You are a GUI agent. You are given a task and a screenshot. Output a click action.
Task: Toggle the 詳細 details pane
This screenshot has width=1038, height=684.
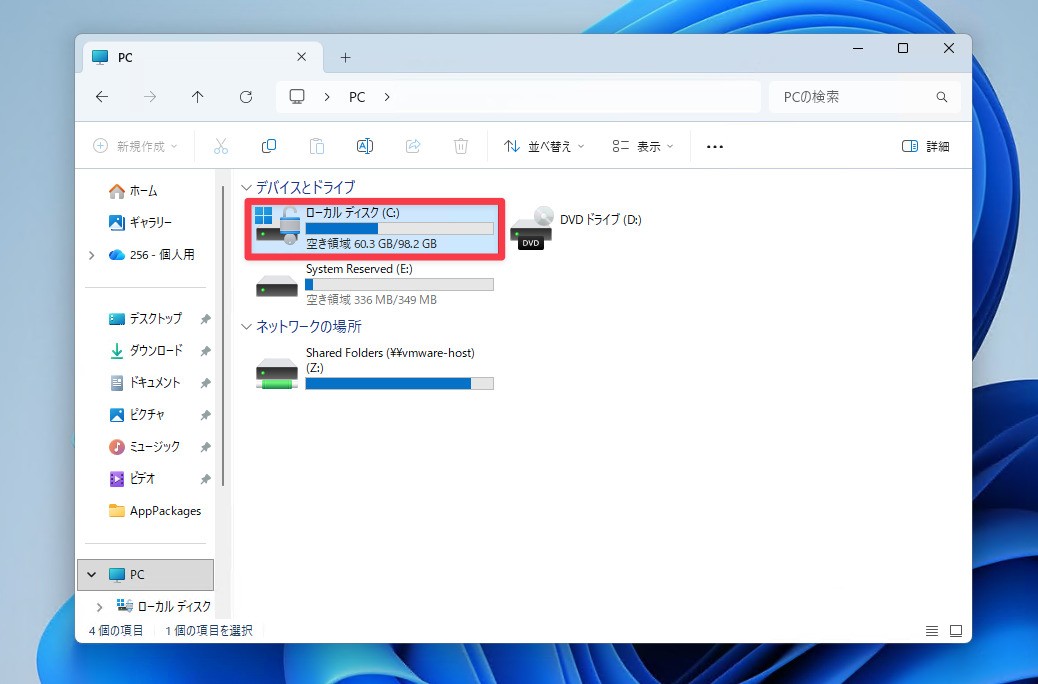click(x=925, y=146)
